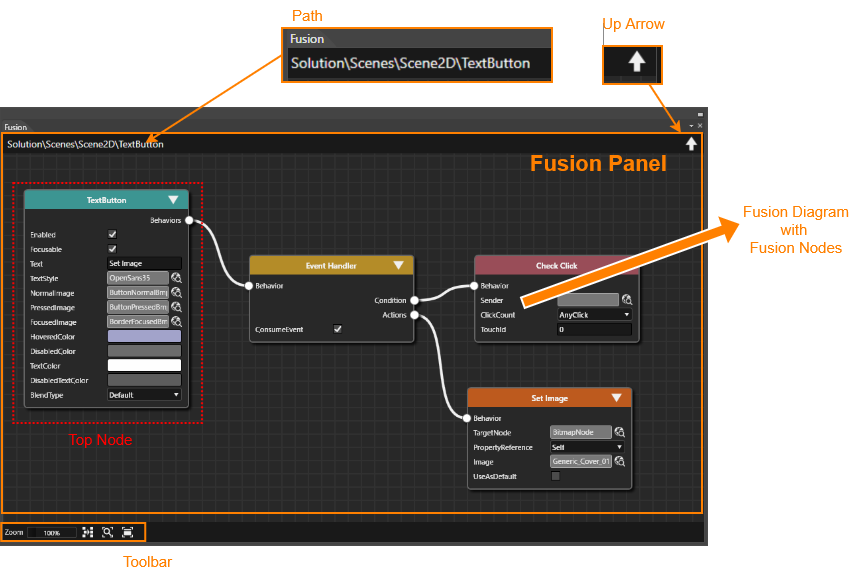This screenshot has width=862, height=577.
Task: Click the Up Arrow in the Fusion panel
Action: point(691,144)
